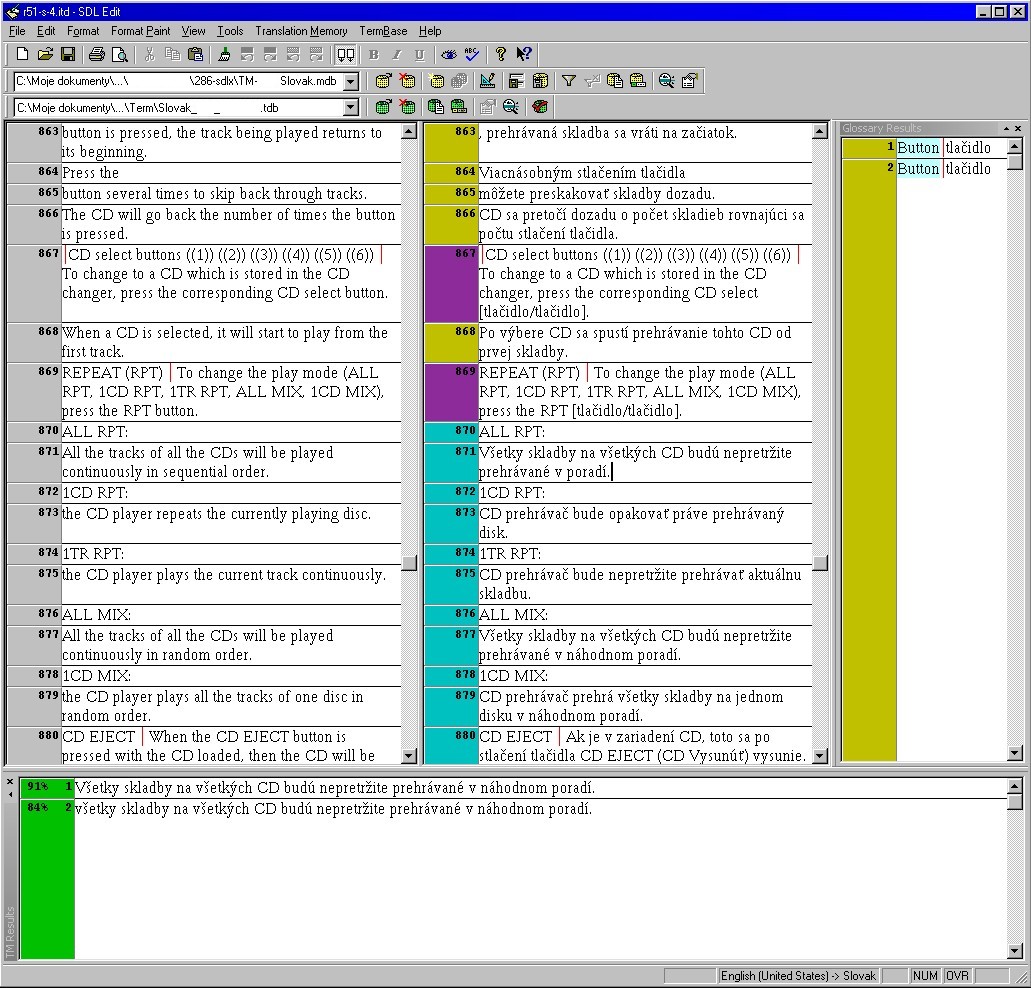Run the ABC spell check icon
This screenshot has width=1031, height=988.
point(471,55)
